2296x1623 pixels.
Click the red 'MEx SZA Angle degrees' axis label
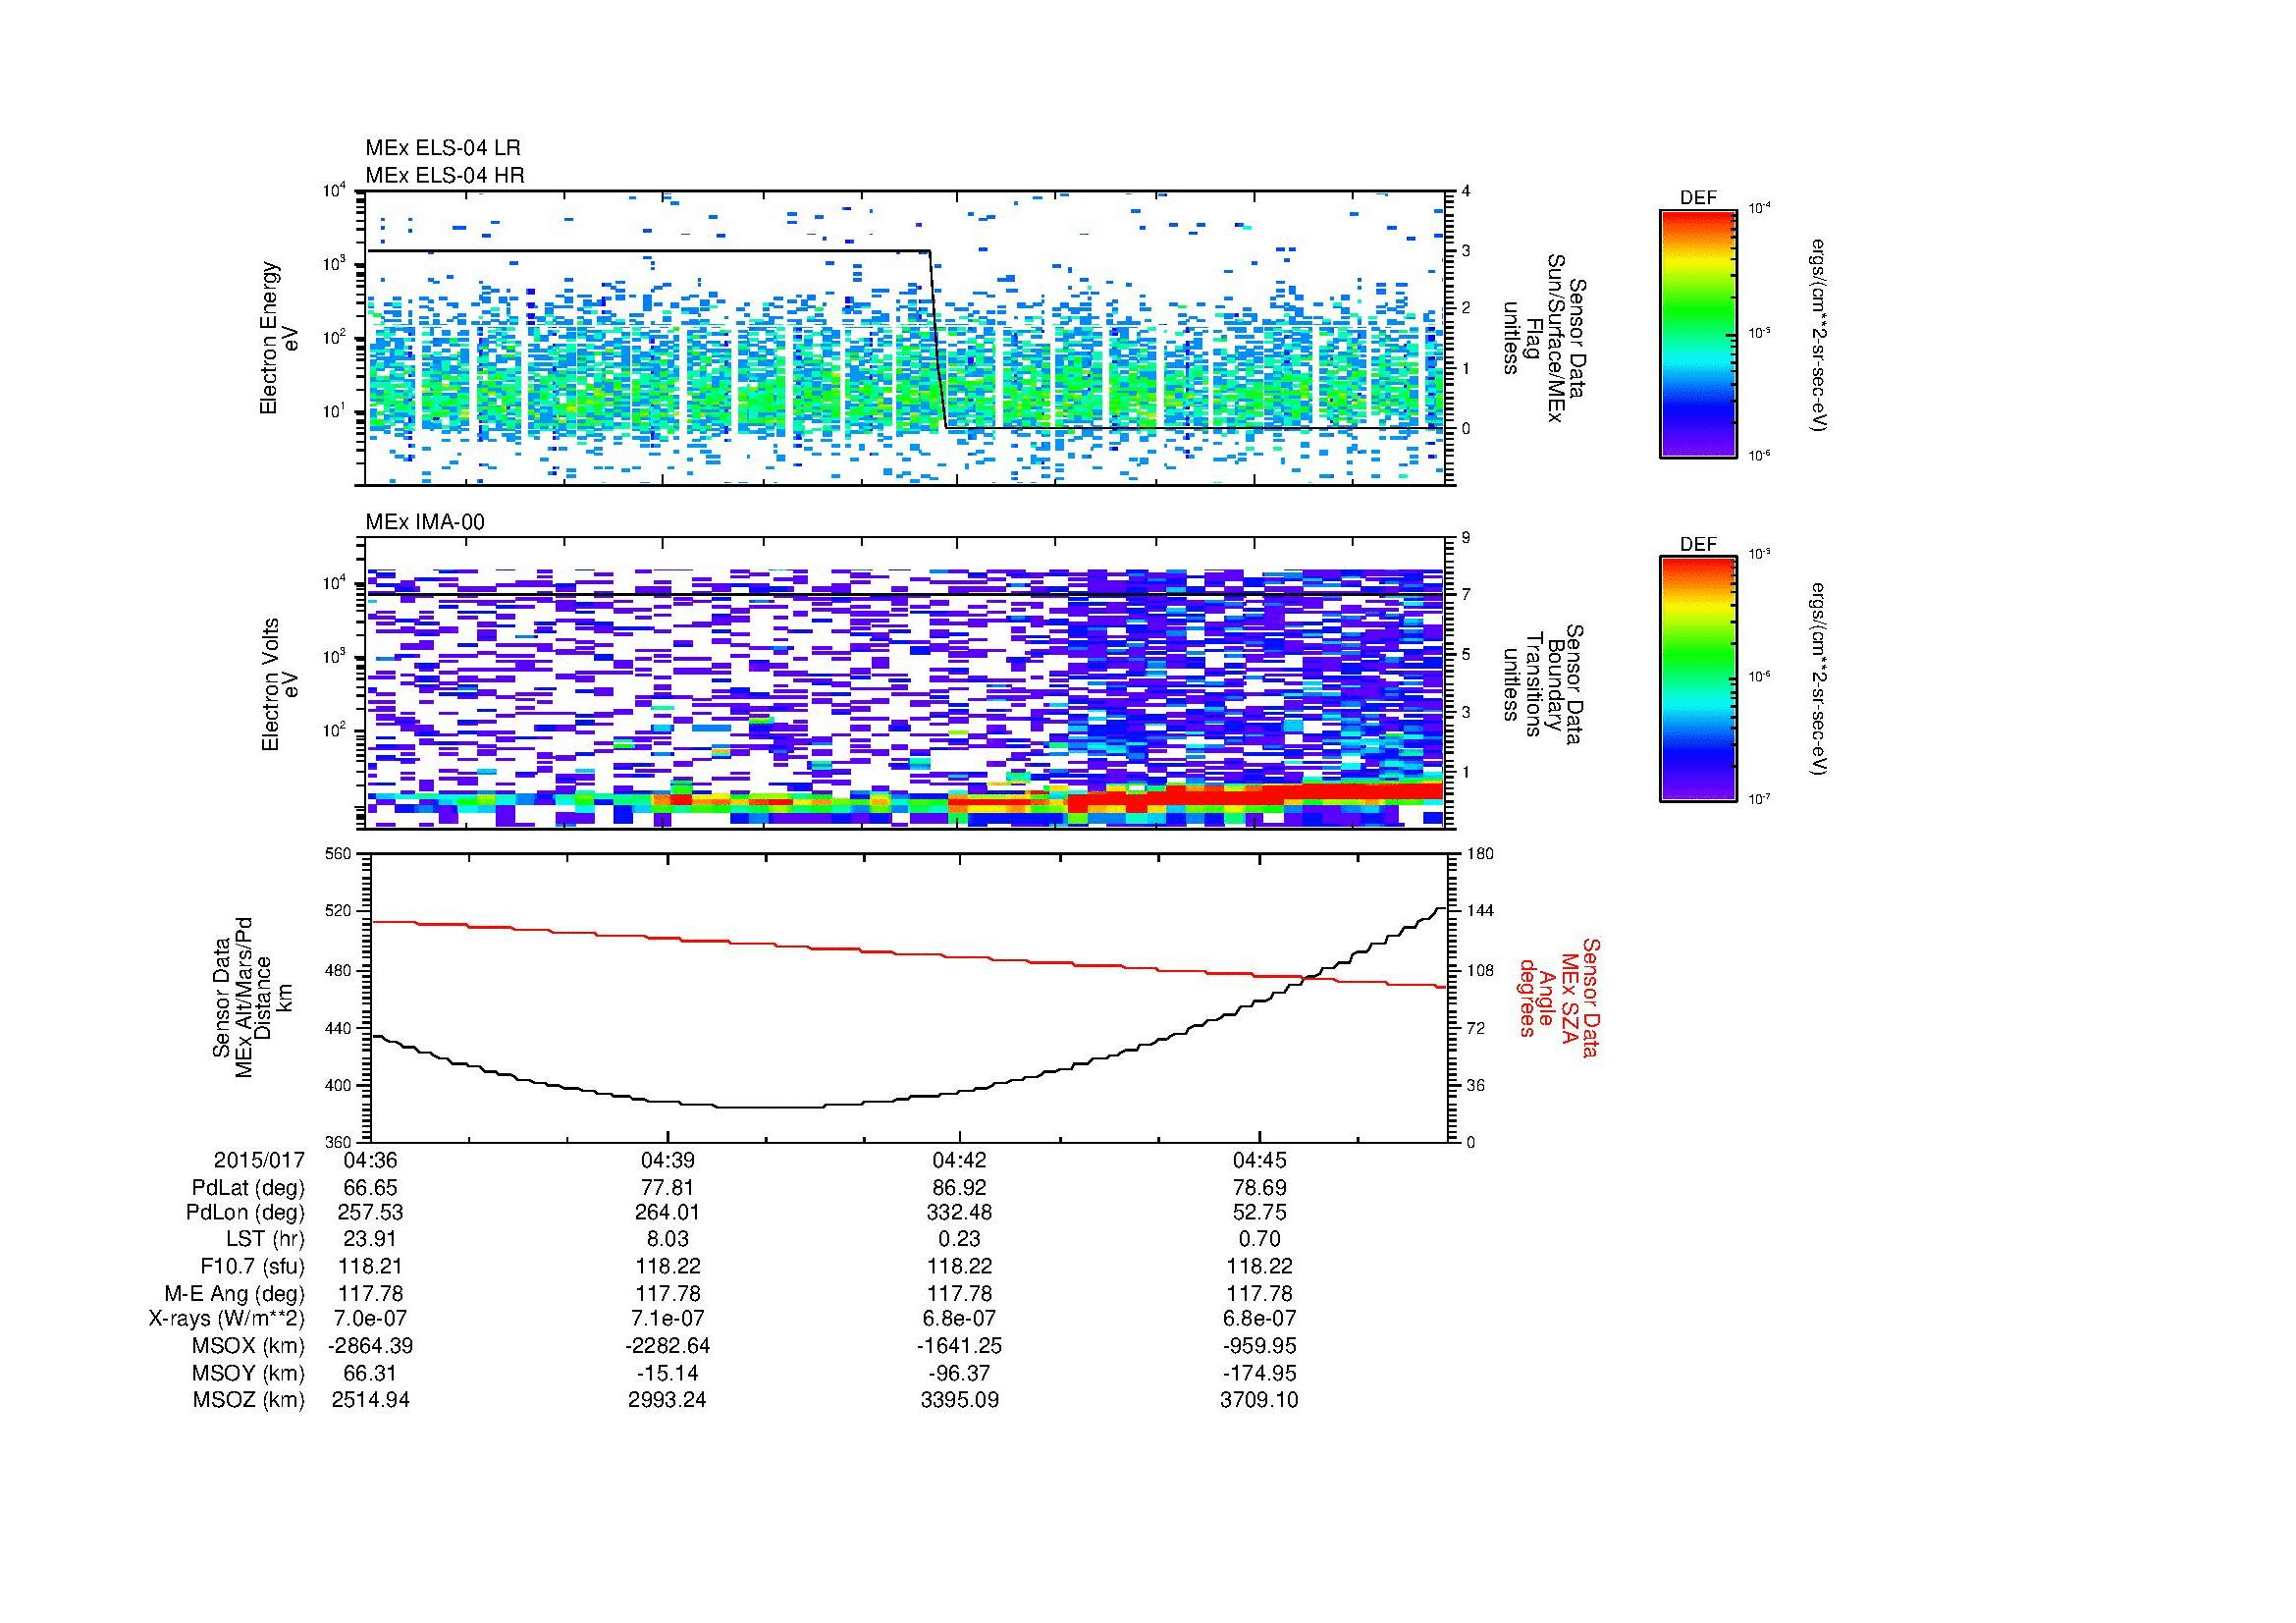(1558, 997)
